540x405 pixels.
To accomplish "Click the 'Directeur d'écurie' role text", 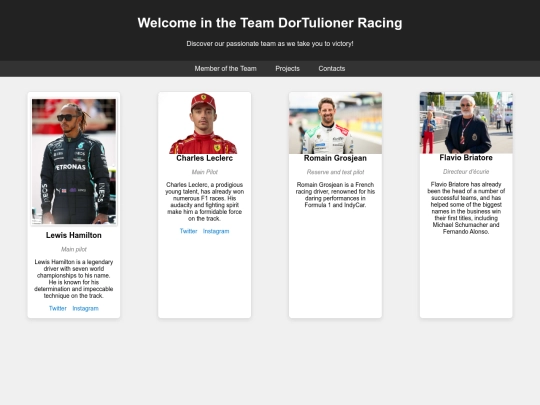I will tap(466, 172).
